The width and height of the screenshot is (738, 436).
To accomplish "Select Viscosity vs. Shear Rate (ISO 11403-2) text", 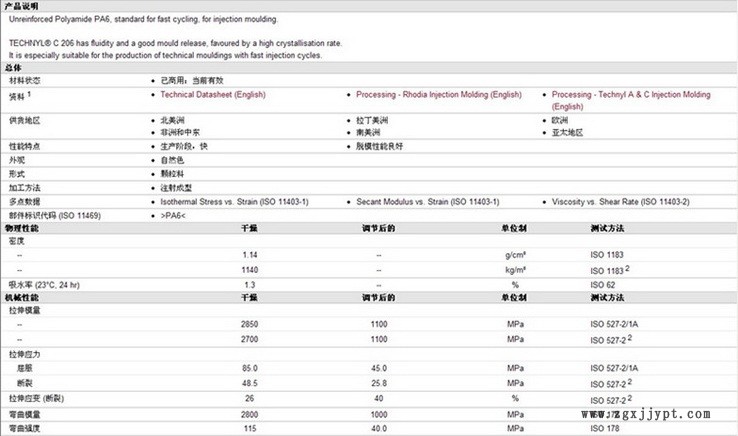I will (x=621, y=202).
